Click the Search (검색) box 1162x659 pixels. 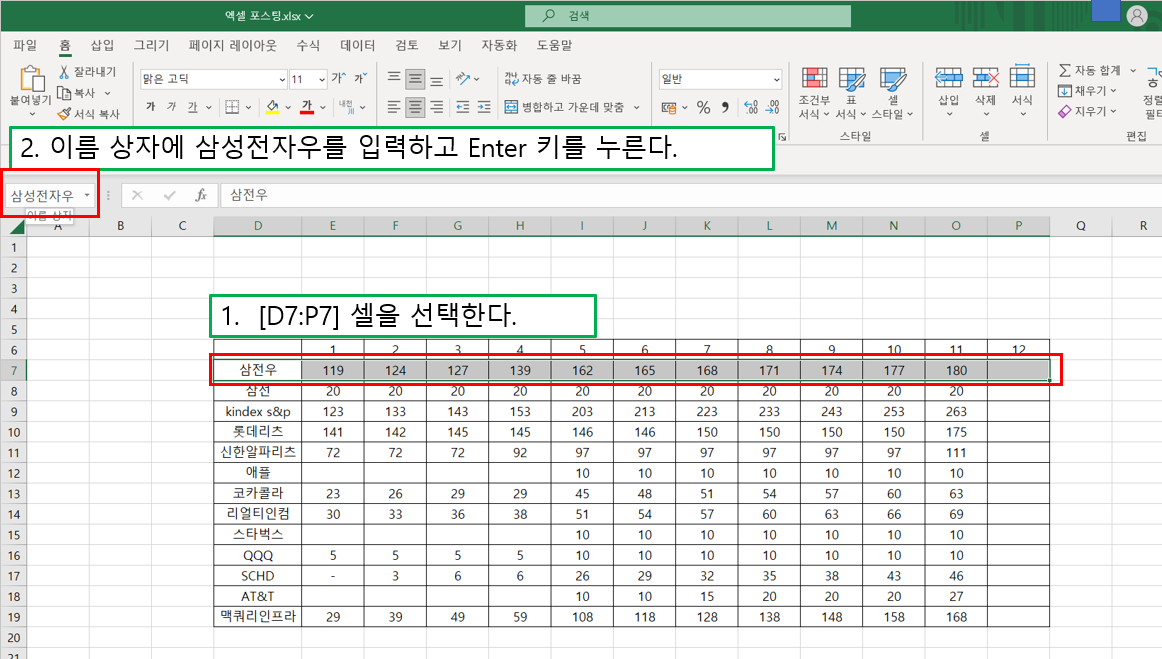[x=688, y=16]
